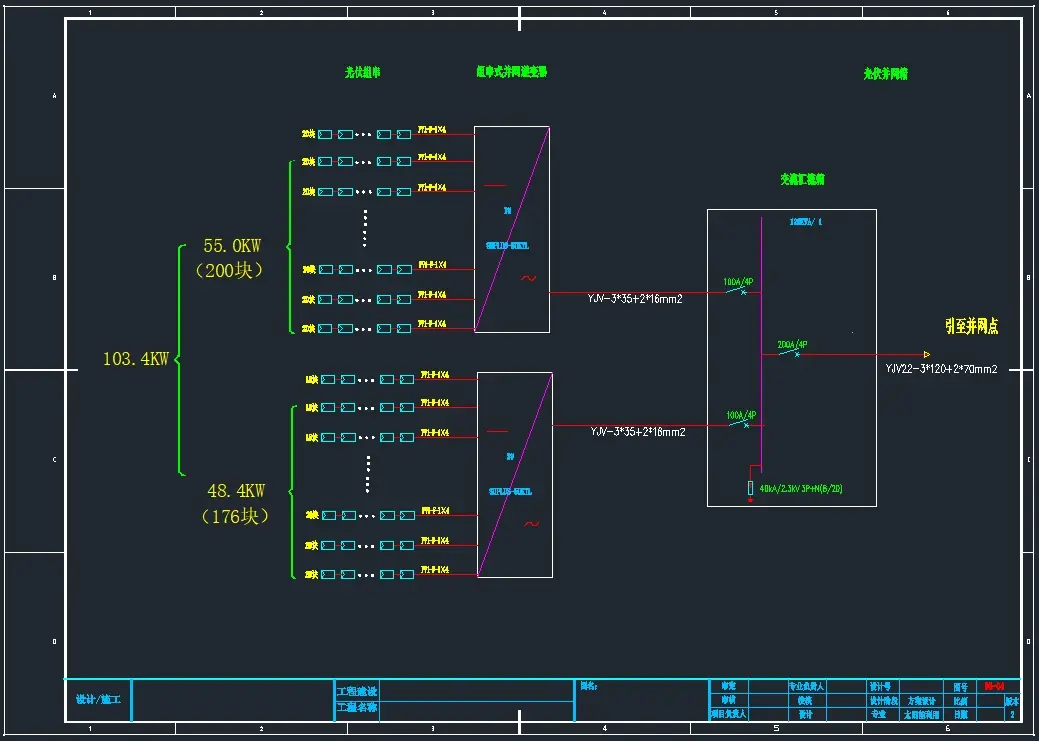Select the lower 100A/4P breaker symbol
Image resolution: width=1039 pixels, height=741 pixels.
pos(741,423)
